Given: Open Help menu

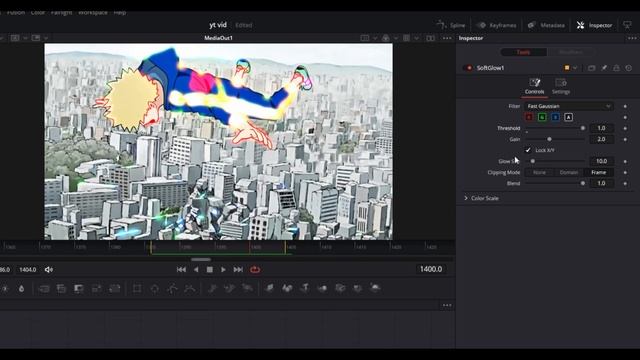Looking at the screenshot, I should click(120, 13).
